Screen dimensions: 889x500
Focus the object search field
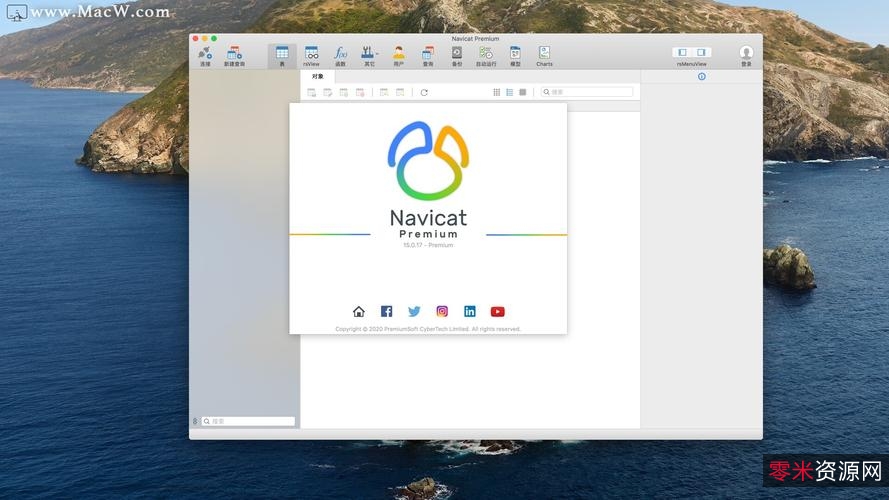point(586,92)
